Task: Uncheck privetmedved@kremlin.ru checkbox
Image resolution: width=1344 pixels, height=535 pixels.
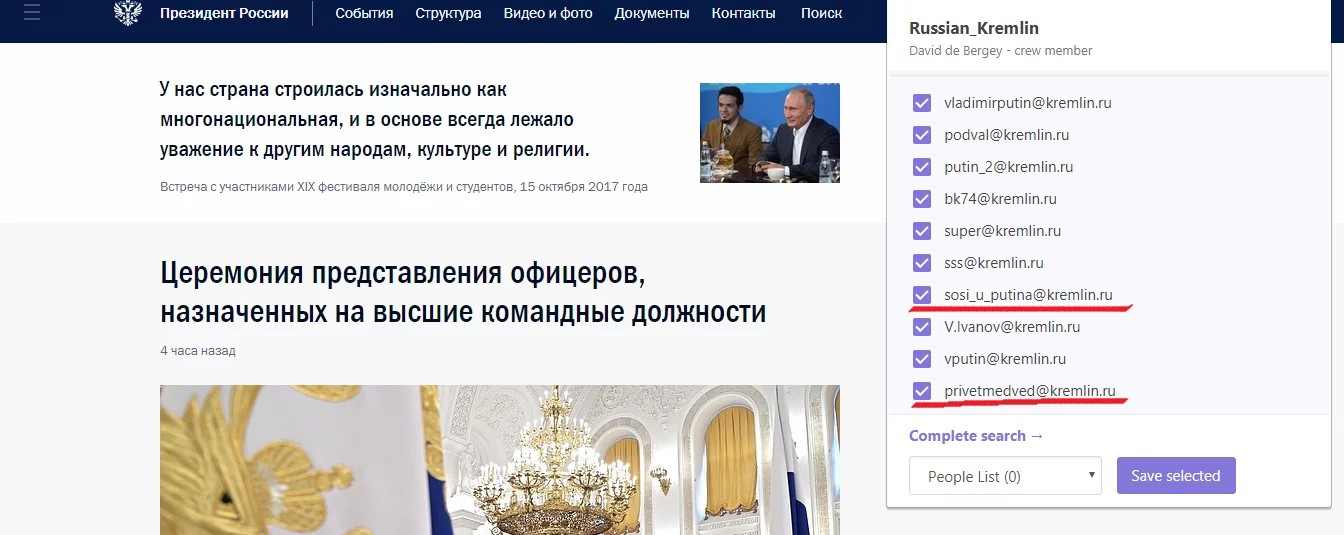Action: pos(922,391)
